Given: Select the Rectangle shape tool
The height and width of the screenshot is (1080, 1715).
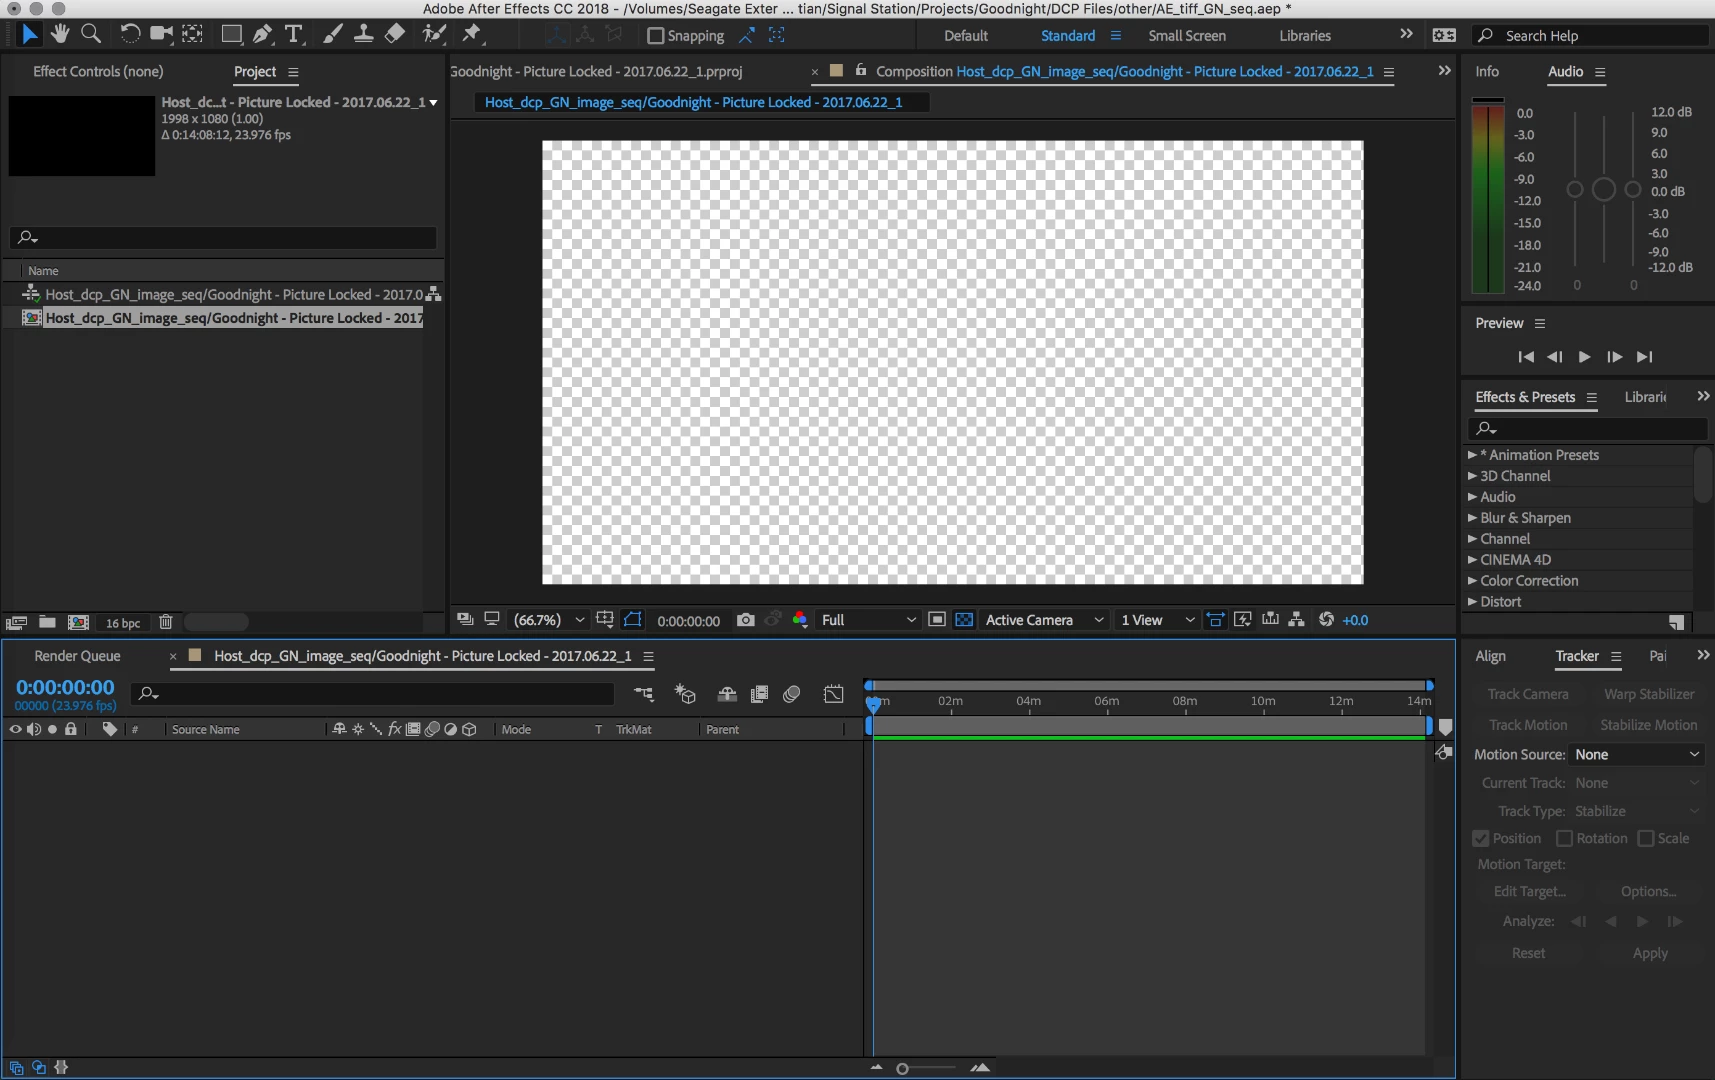Looking at the screenshot, I should 232,34.
